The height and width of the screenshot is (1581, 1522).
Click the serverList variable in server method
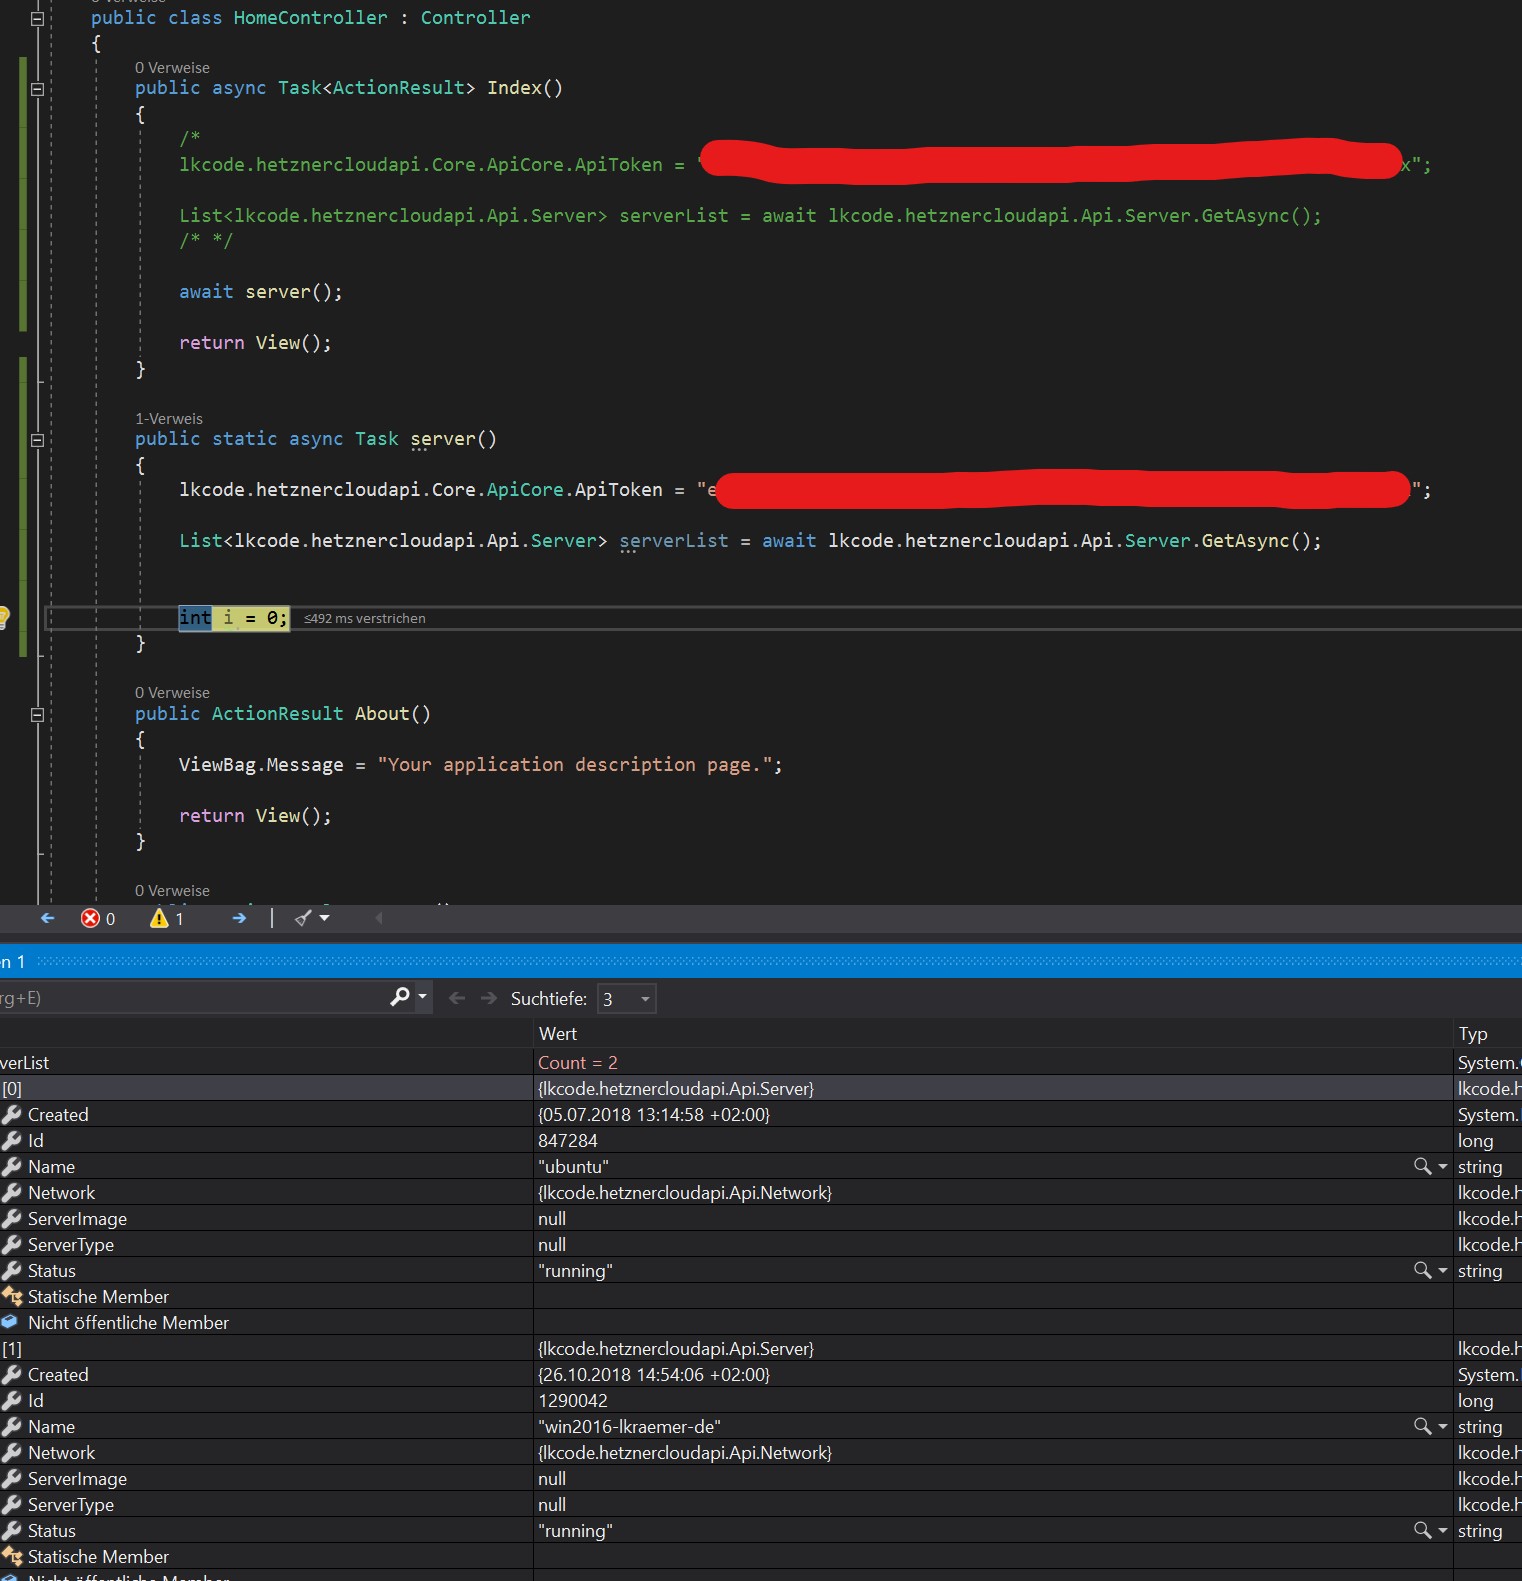[x=674, y=541]
